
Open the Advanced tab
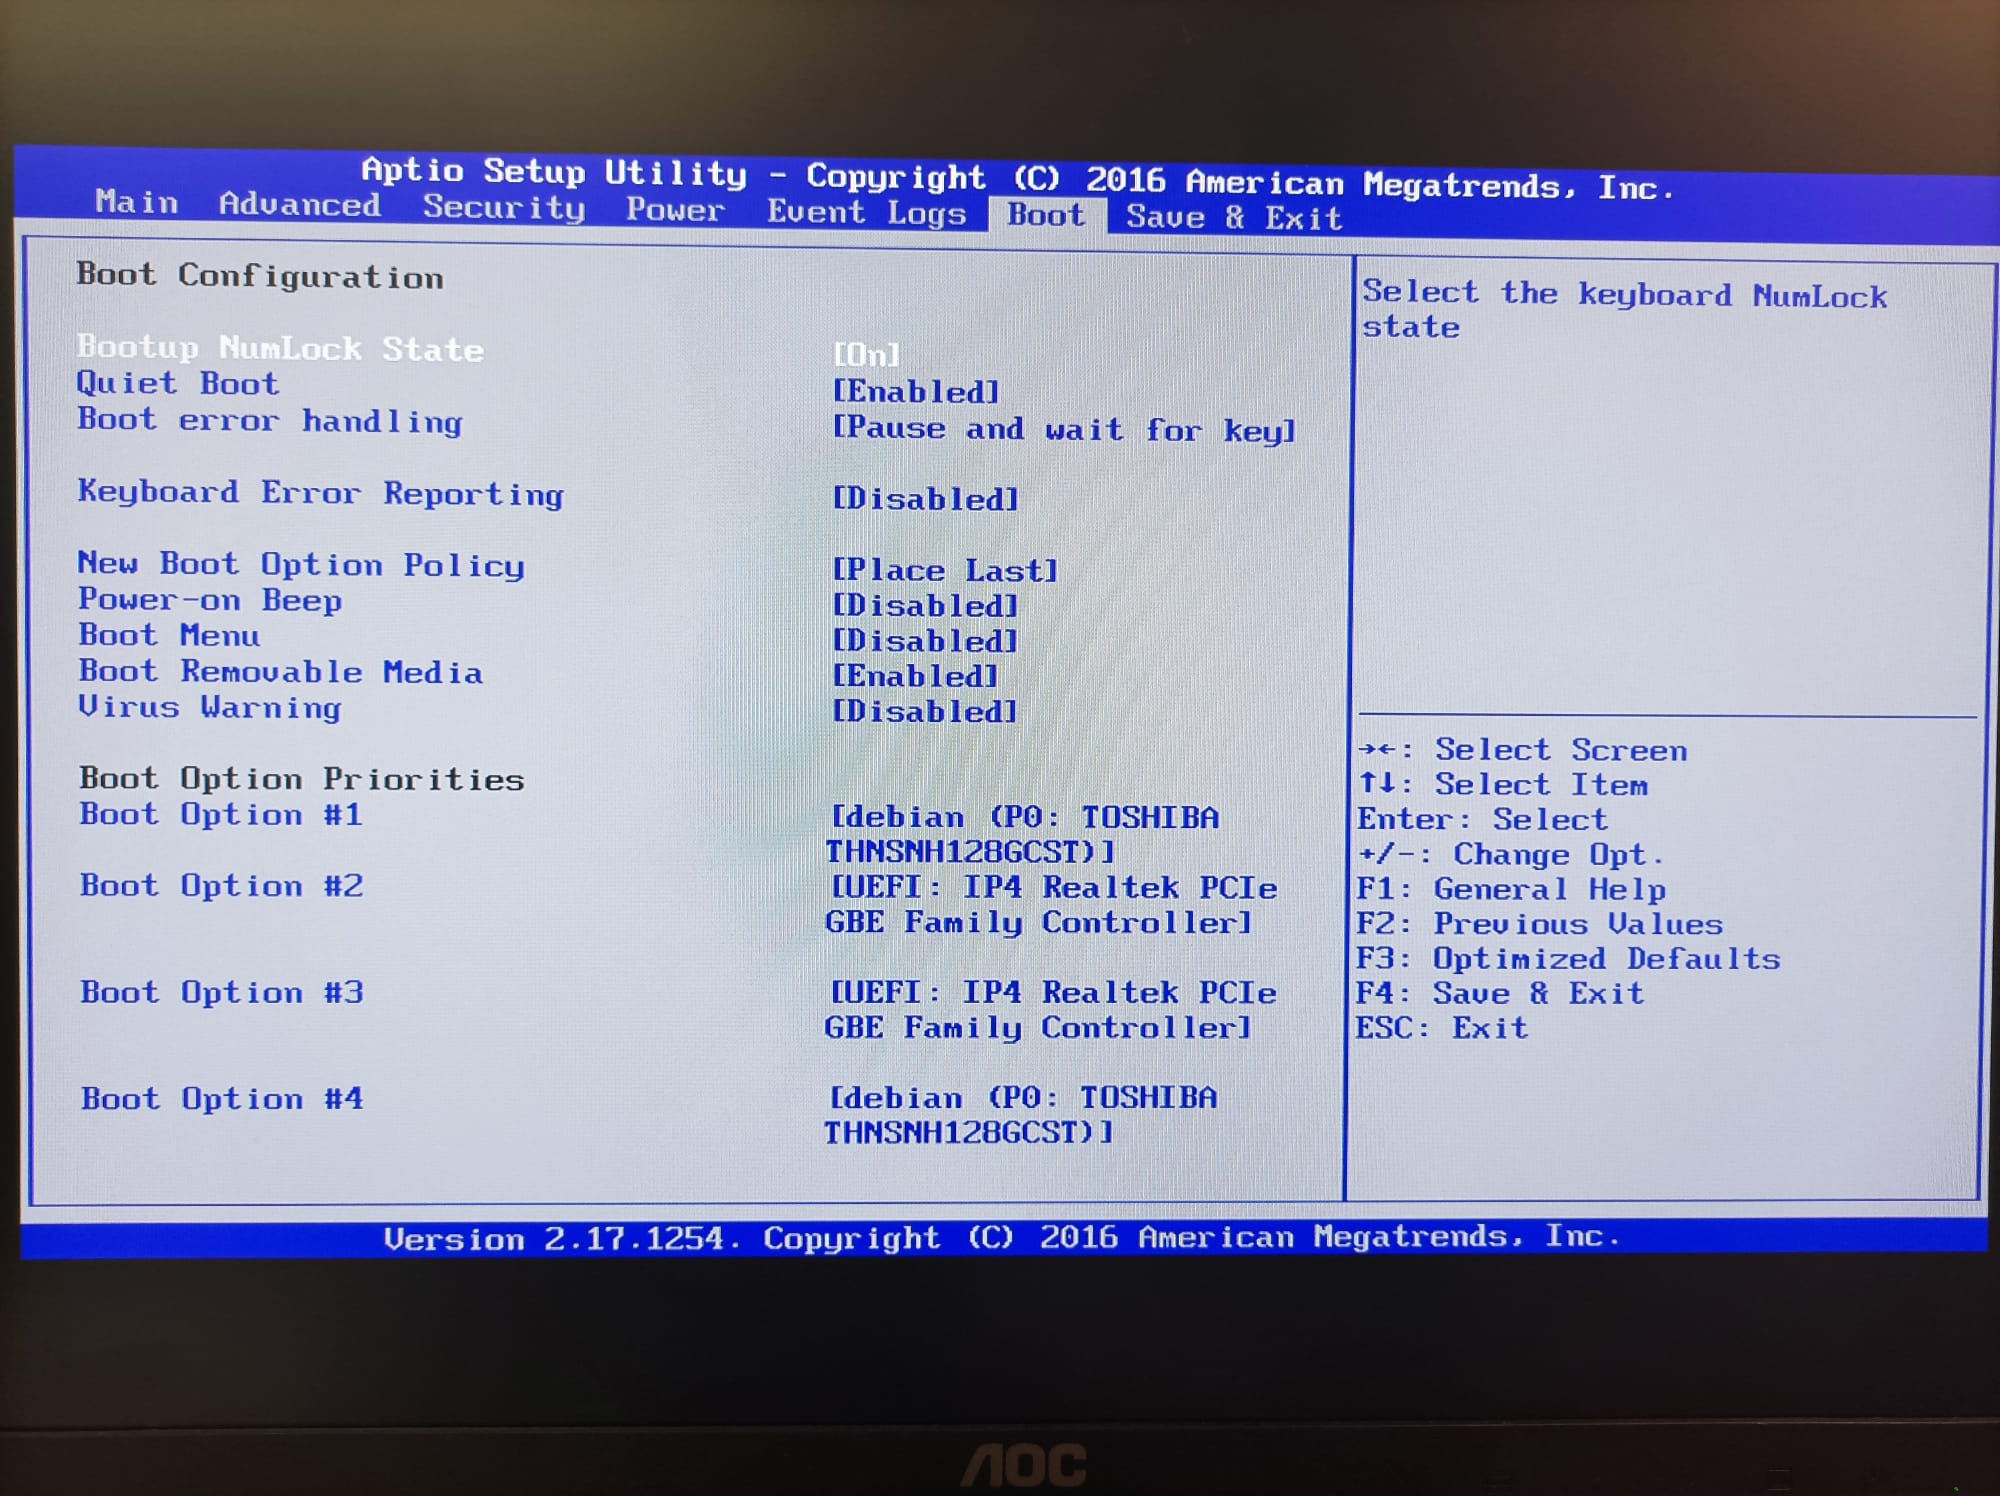pos(300,205)
